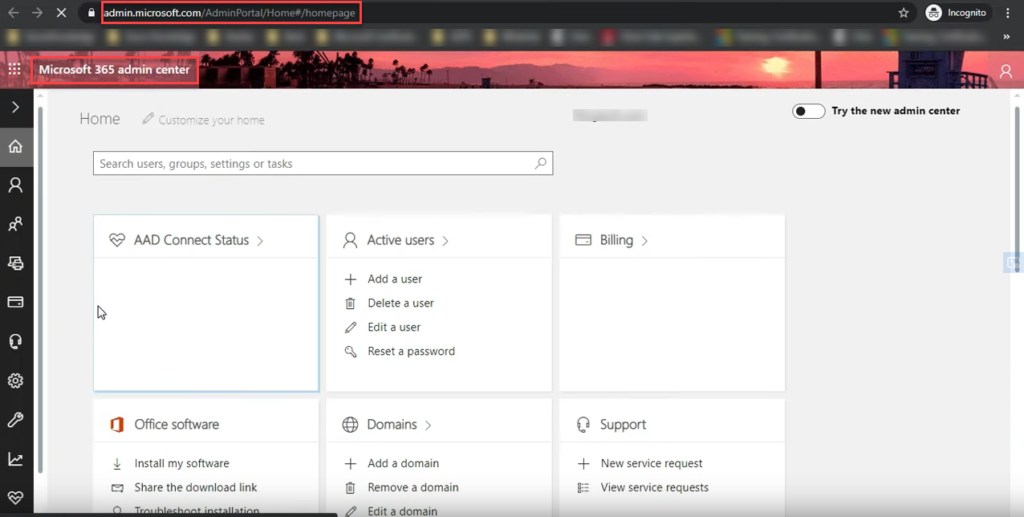The height and width of the screenshot is (517, 1024).
Task: Show more bookmarks with the double chevron
Action: point(1006,37)
